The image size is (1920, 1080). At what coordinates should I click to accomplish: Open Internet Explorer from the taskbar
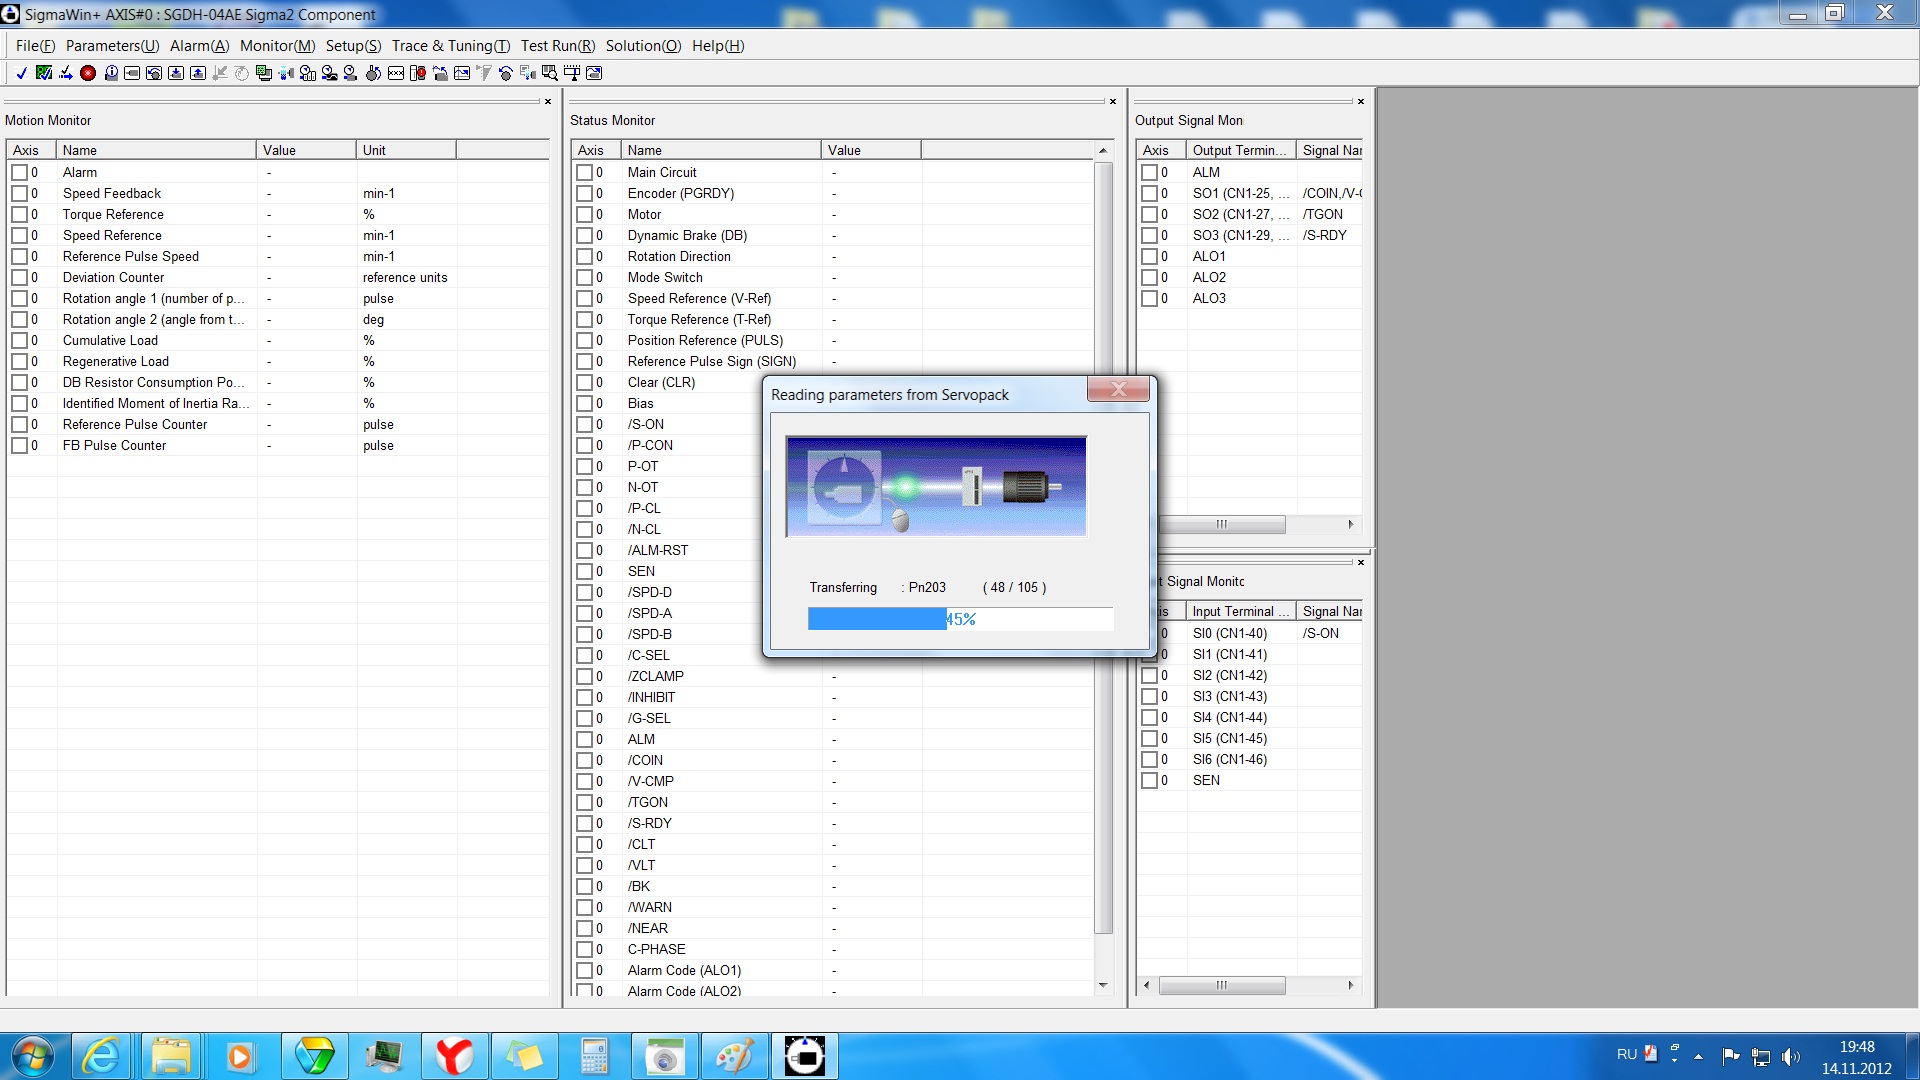101,1056
